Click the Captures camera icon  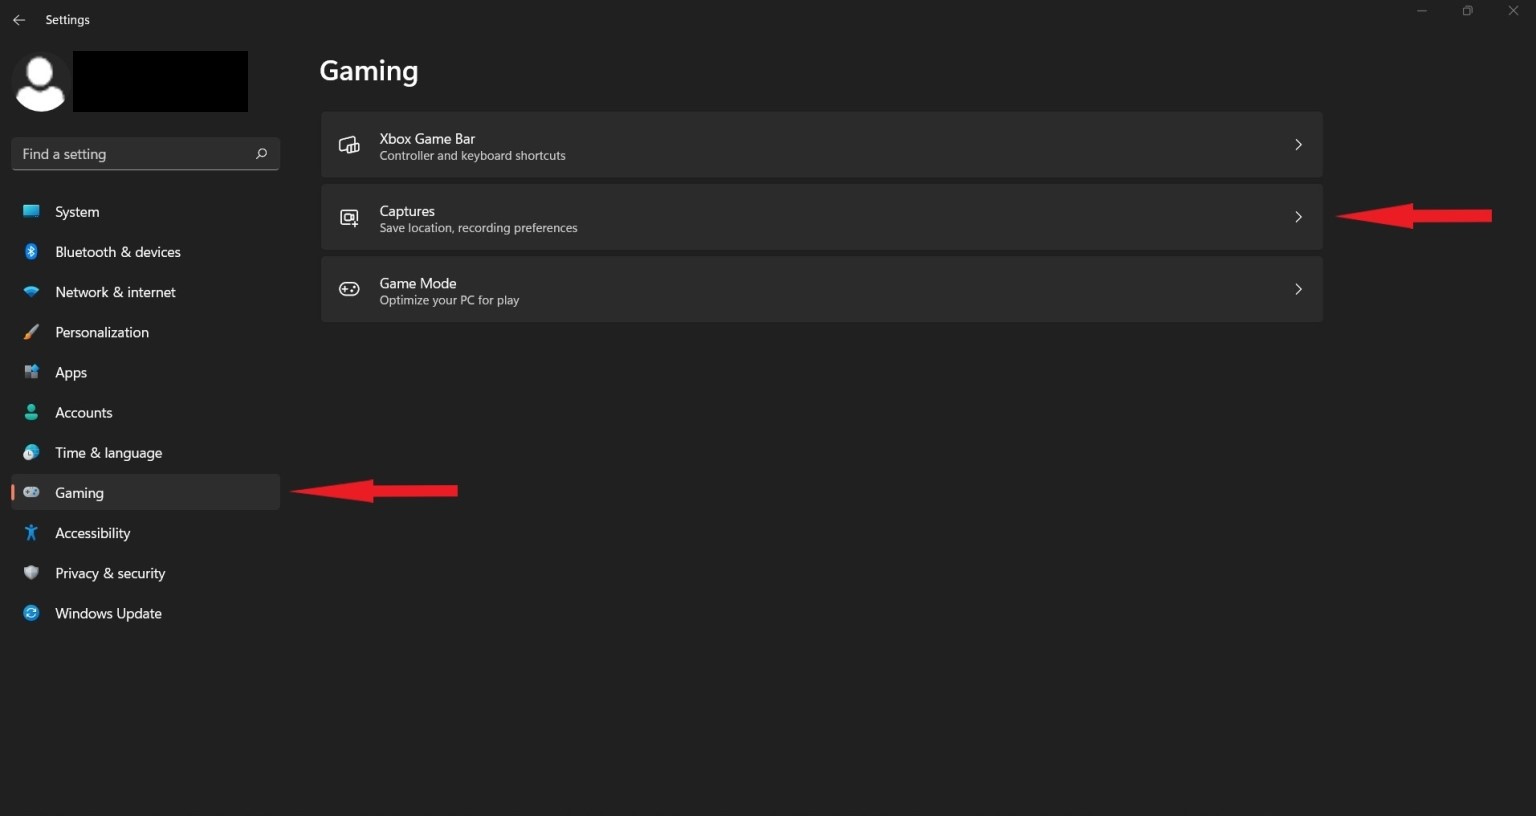(x=349, y=217)
